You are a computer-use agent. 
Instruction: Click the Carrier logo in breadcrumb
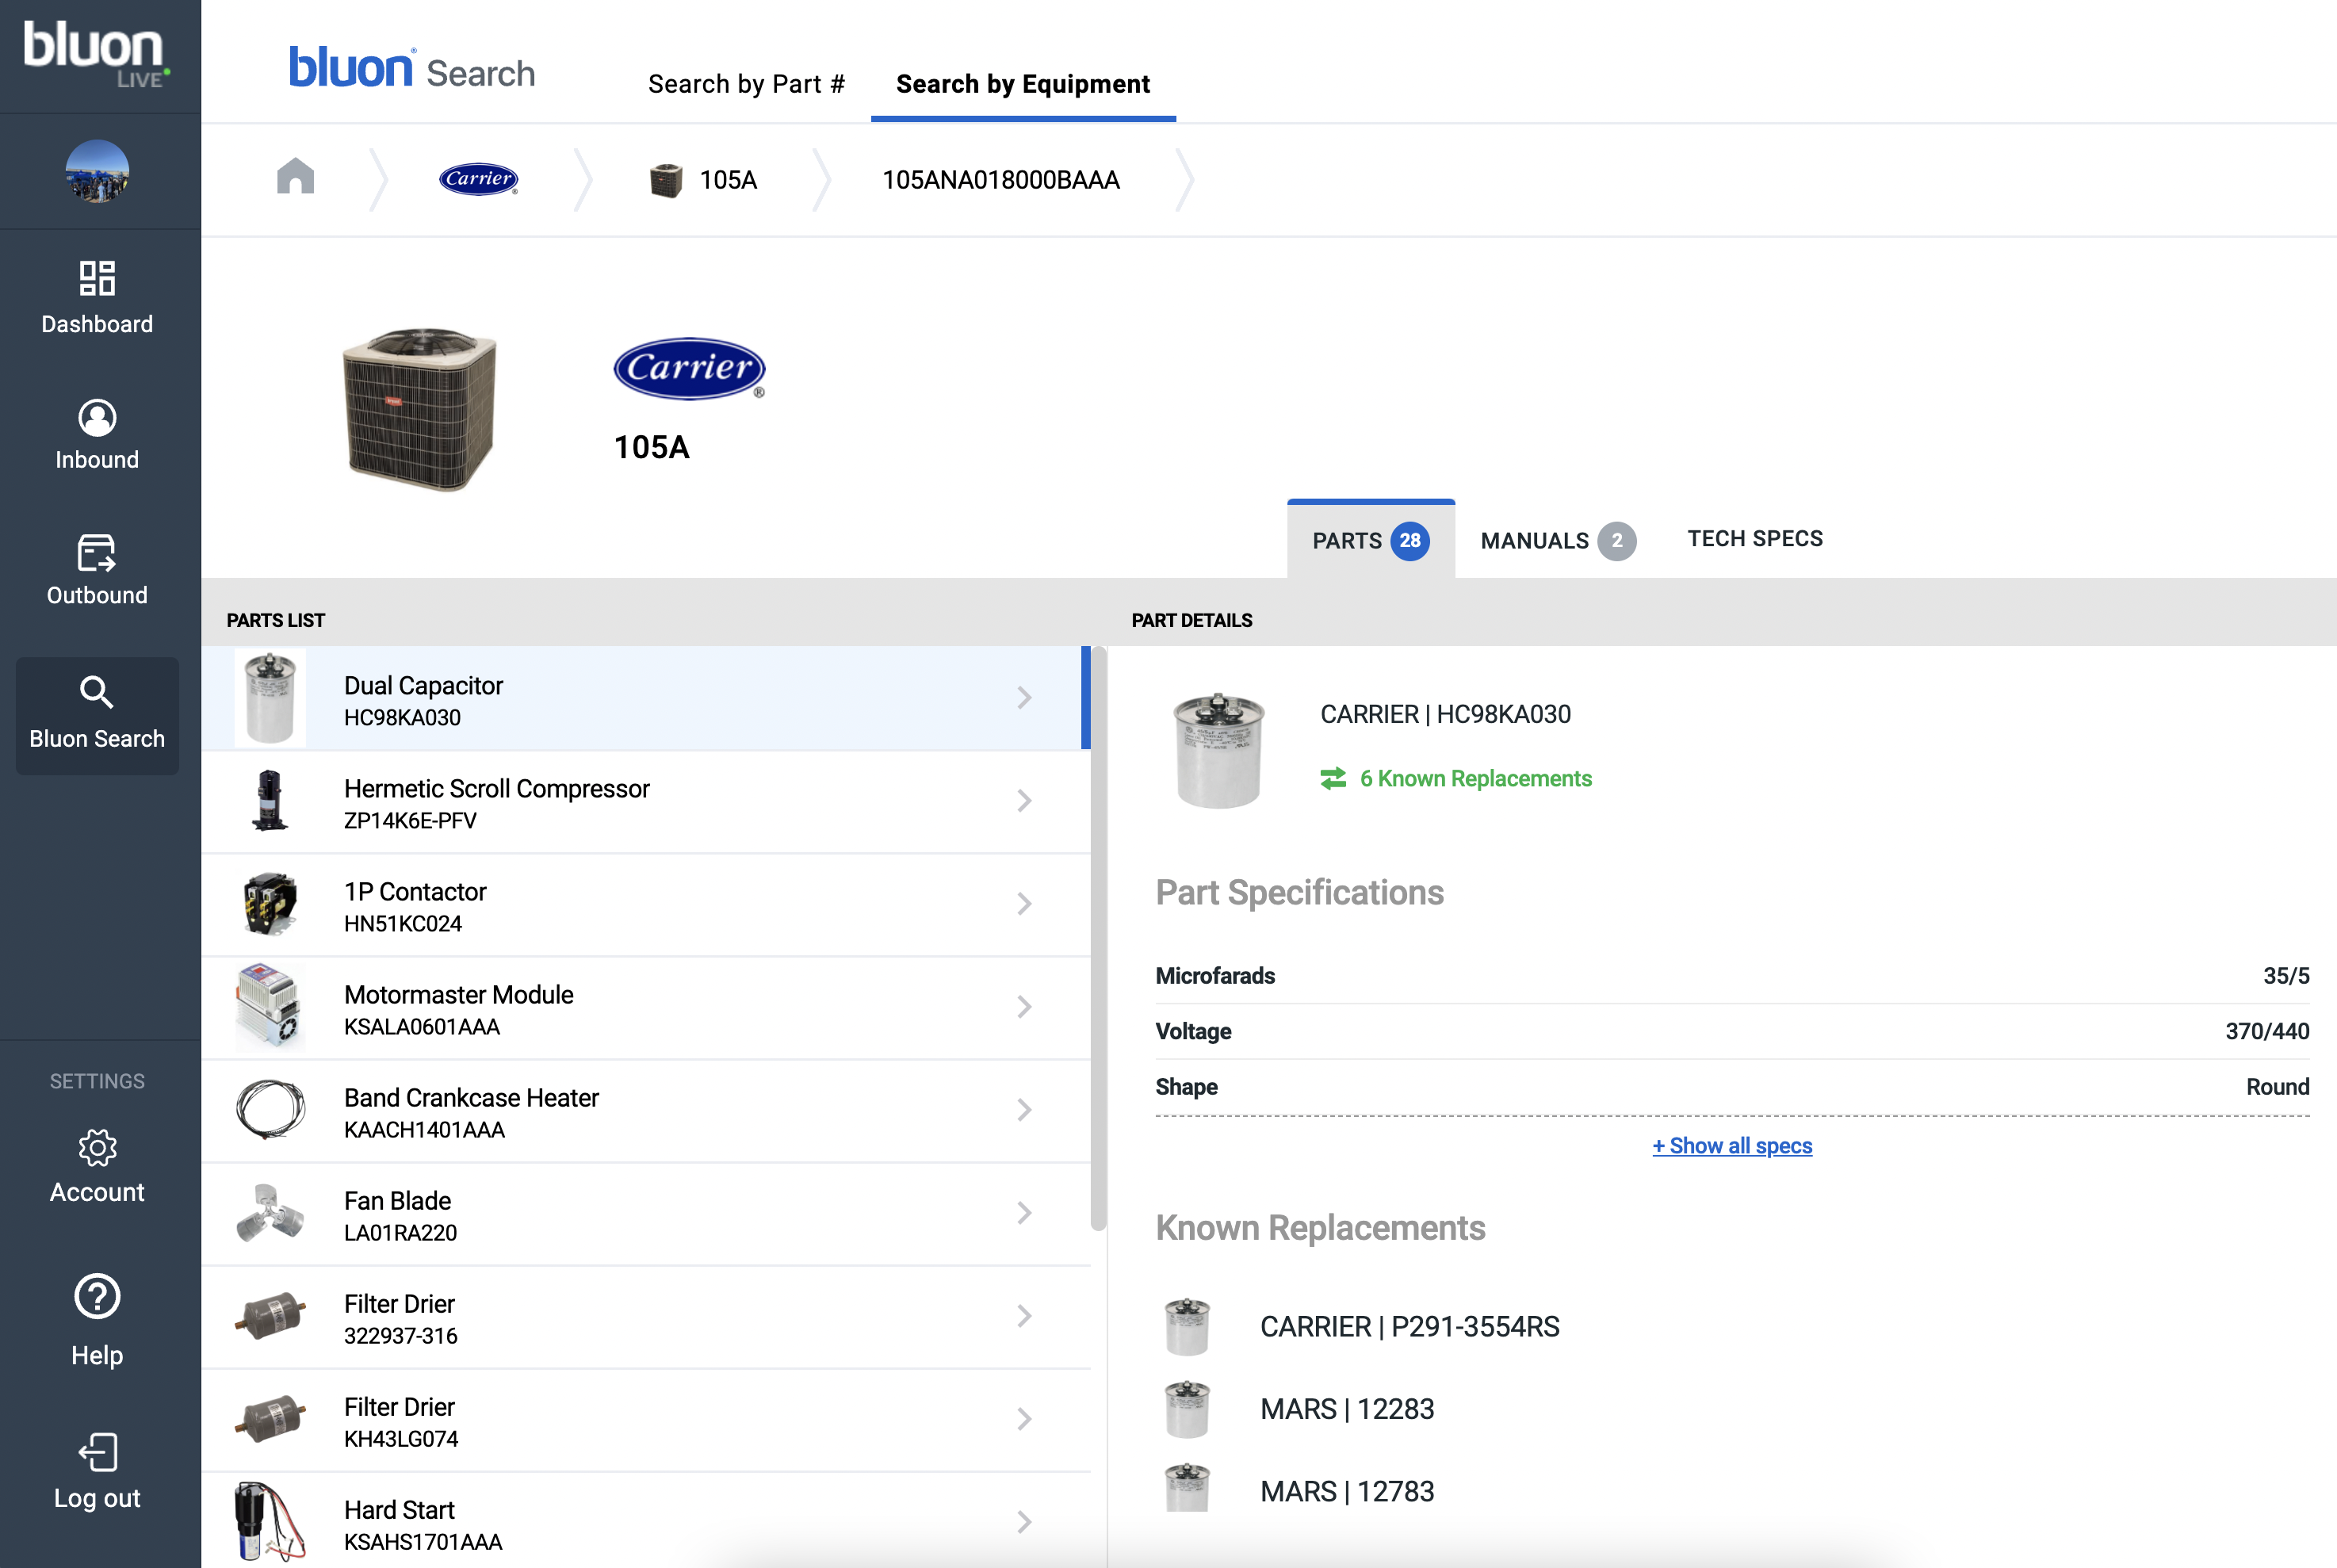click(x=479, y=179)
